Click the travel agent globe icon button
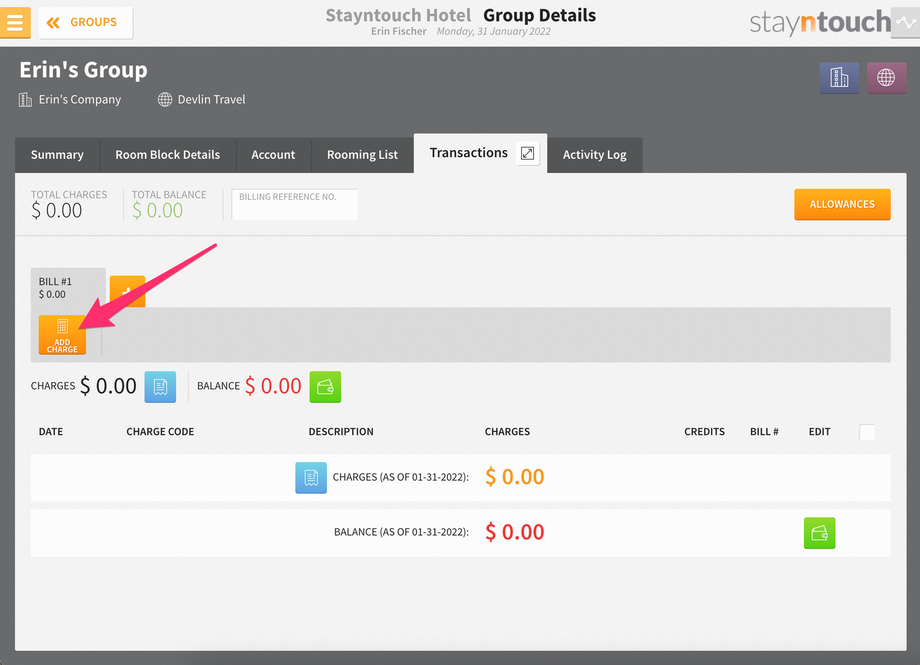Screen dimensions: 920x665 coord(886,77)
